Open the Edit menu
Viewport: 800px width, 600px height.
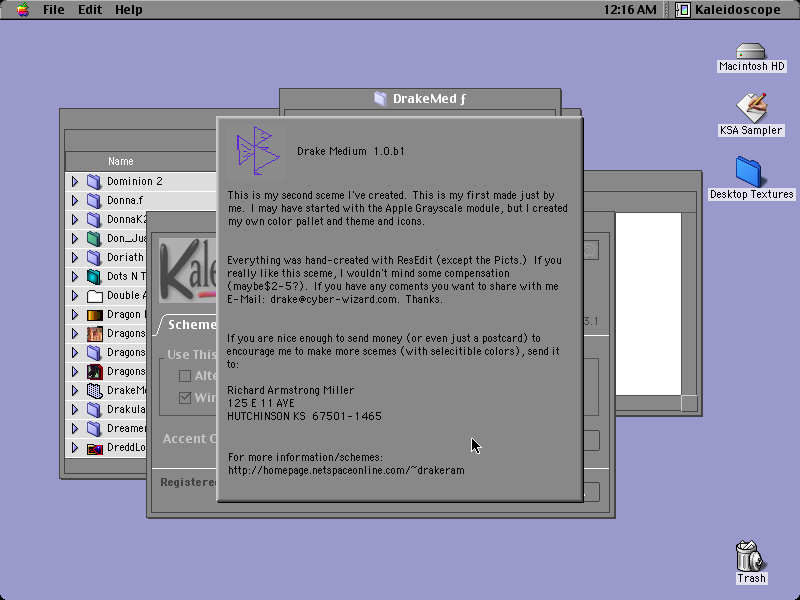point(90,10)
